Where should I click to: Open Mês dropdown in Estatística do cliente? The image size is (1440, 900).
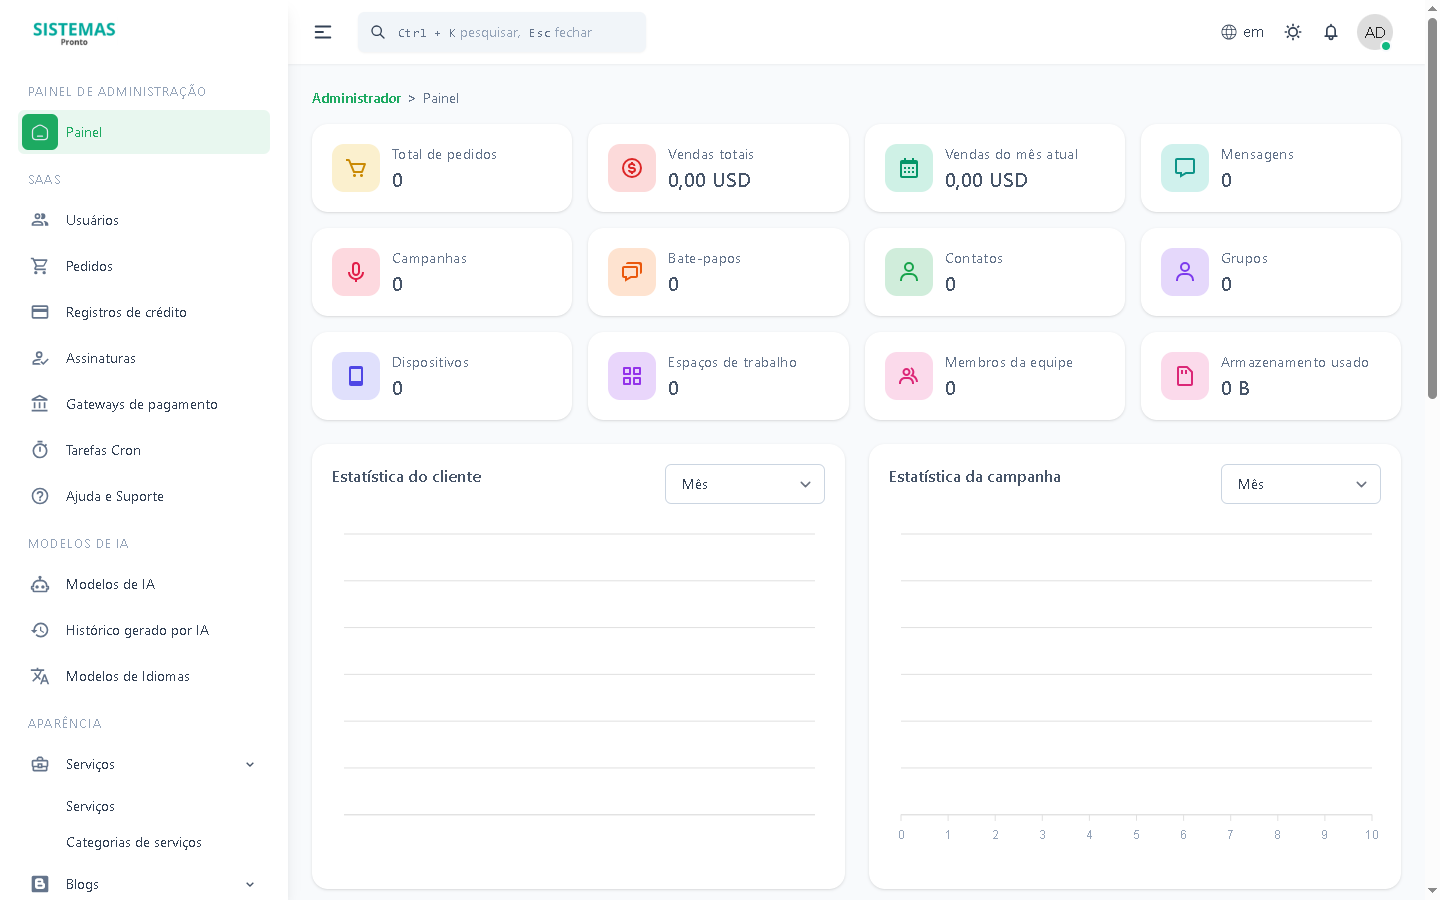[745, 484]
